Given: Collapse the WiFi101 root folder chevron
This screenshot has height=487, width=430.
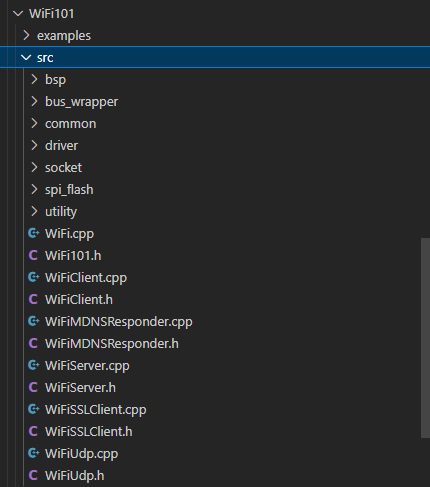Looking at the screenshot, I should [x=18, y=14].
